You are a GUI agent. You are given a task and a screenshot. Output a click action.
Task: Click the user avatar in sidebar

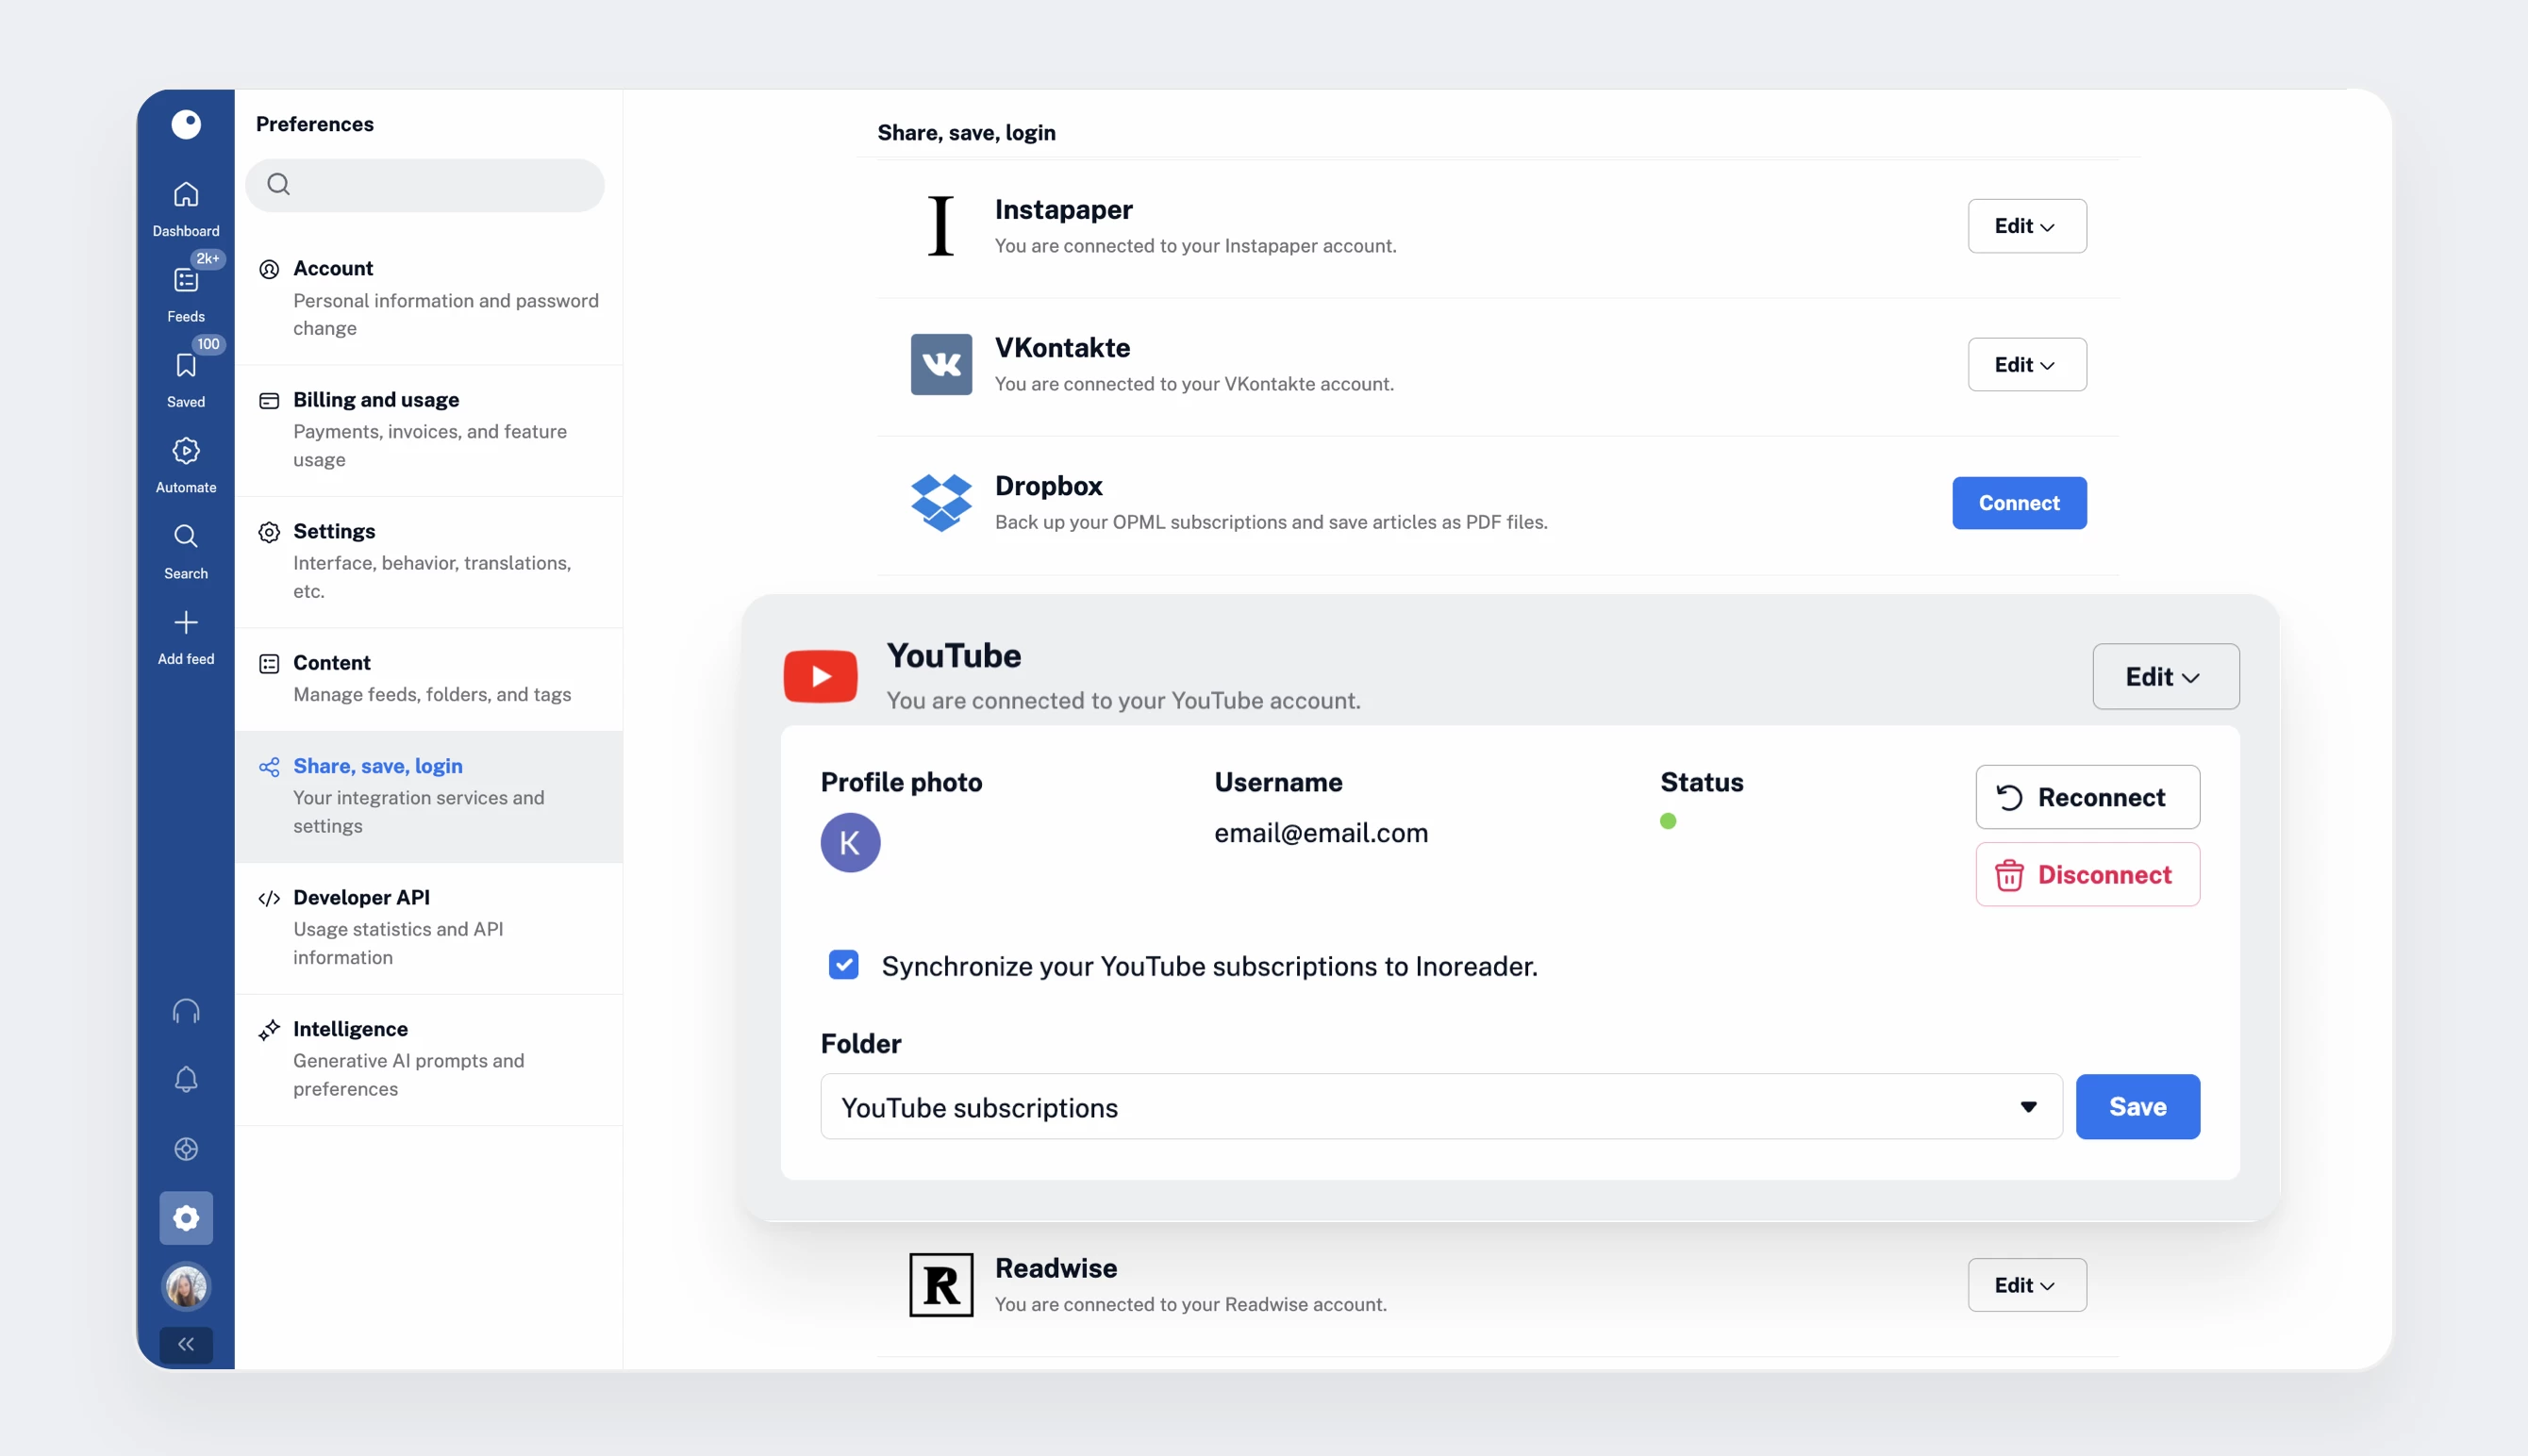(186, 1286)
